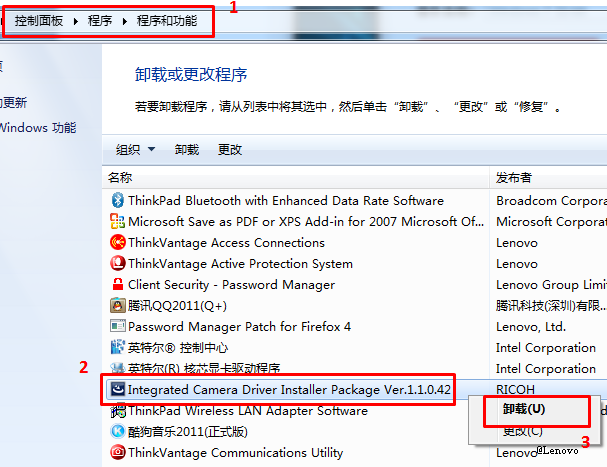
Task: Choose 更改(C) from the context menu
Action: click(522, 431)
